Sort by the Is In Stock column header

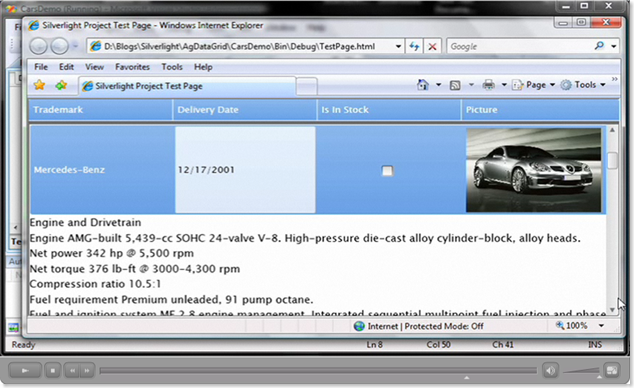tap(389, 110)
